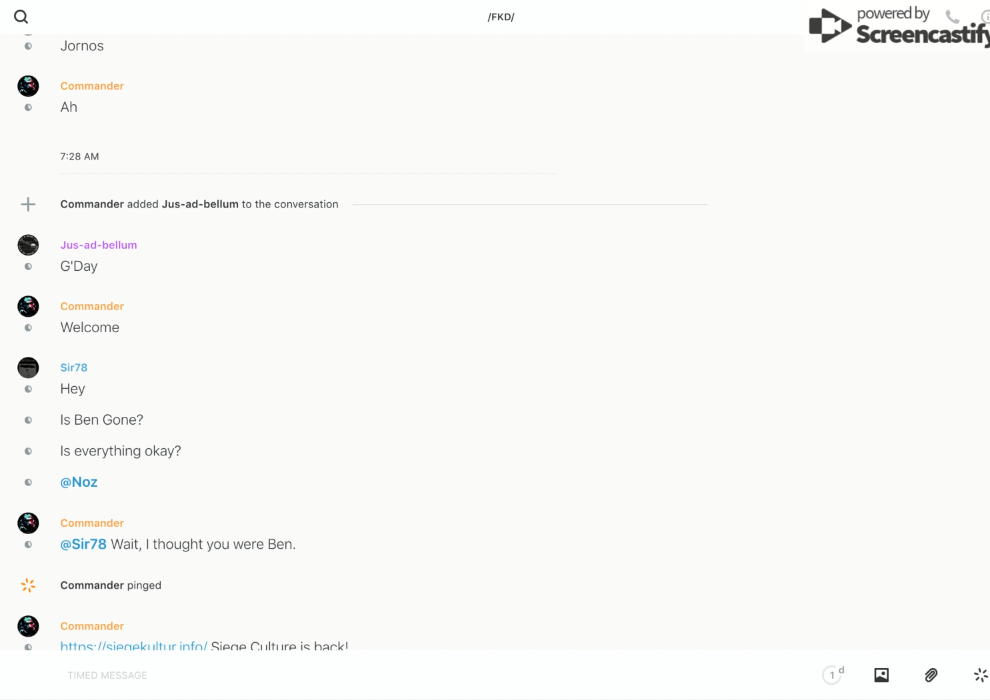The width and height of the screenshot is (990, 700).
Task: Open search with the magnifier icon
Action: (x=21, y=17)
